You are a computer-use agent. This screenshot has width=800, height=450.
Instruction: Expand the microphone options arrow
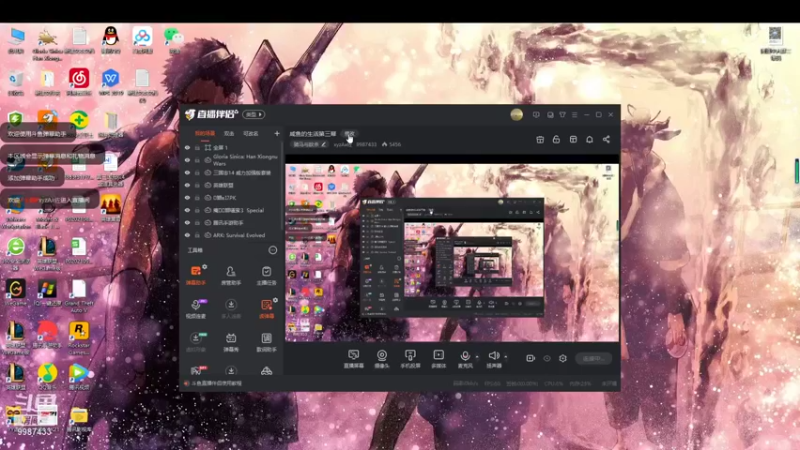click(x=477, y=357)
